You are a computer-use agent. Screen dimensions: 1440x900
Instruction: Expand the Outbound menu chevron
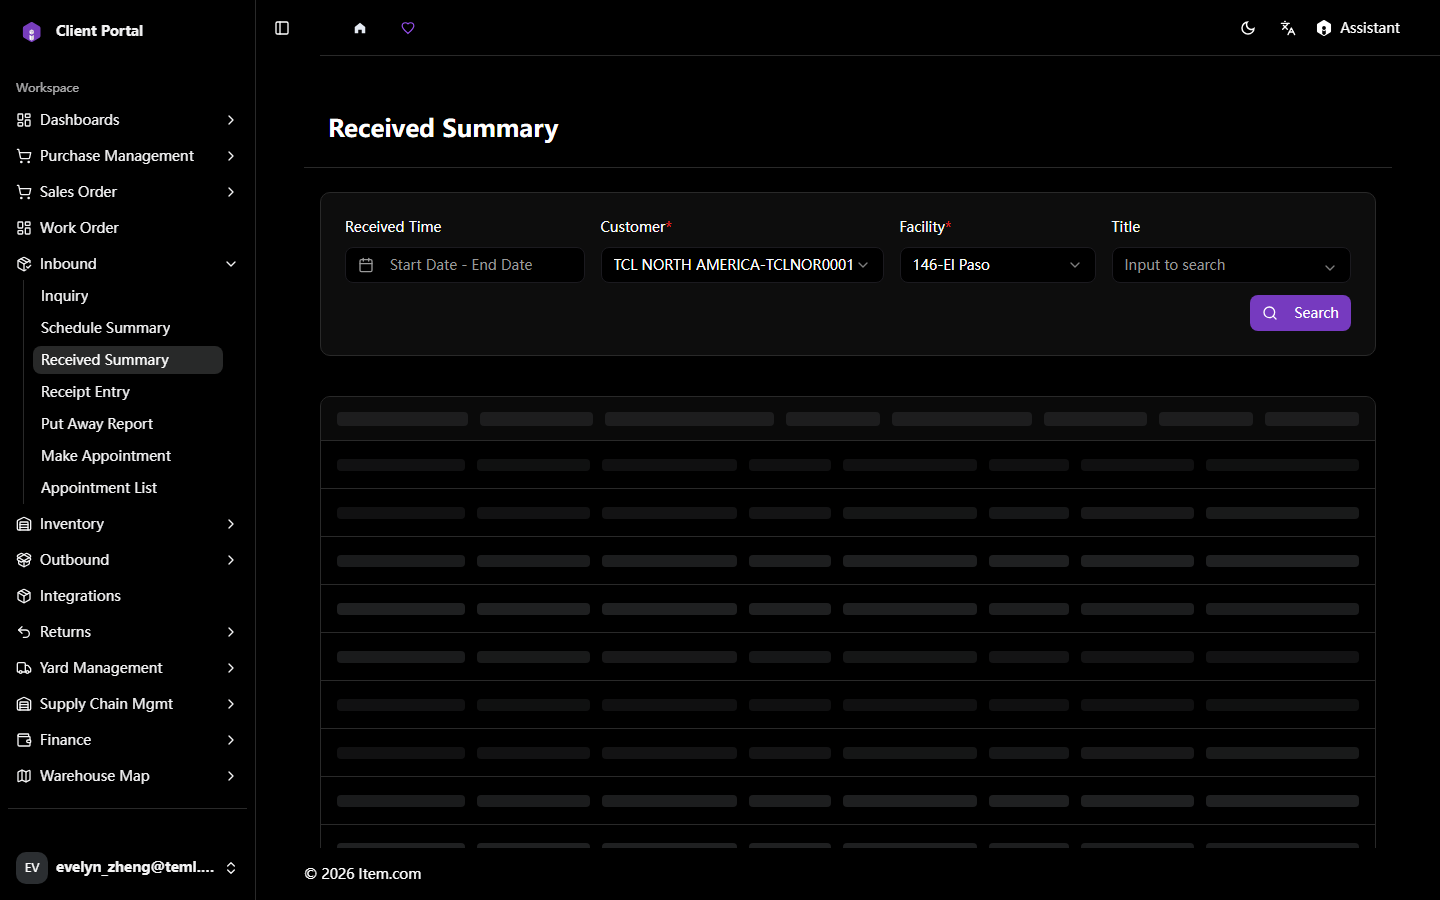tap(231, 560)
